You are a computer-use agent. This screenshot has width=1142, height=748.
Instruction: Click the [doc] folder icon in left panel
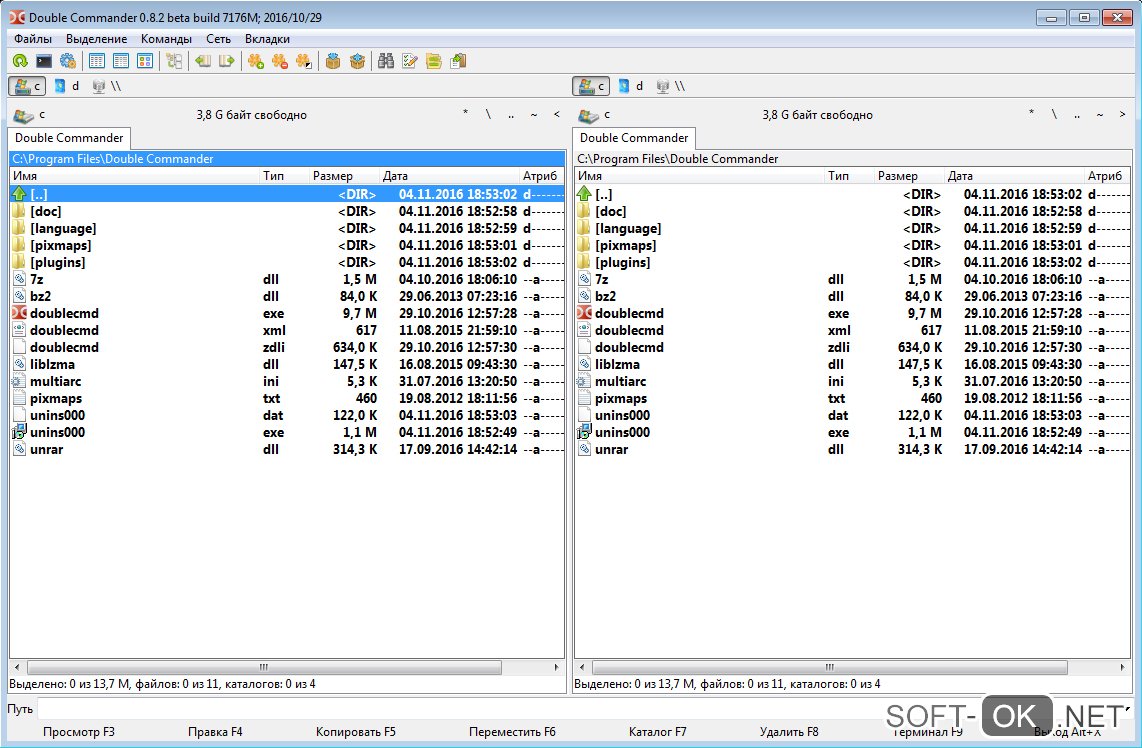pyautogui.click(x=19, y=211)
